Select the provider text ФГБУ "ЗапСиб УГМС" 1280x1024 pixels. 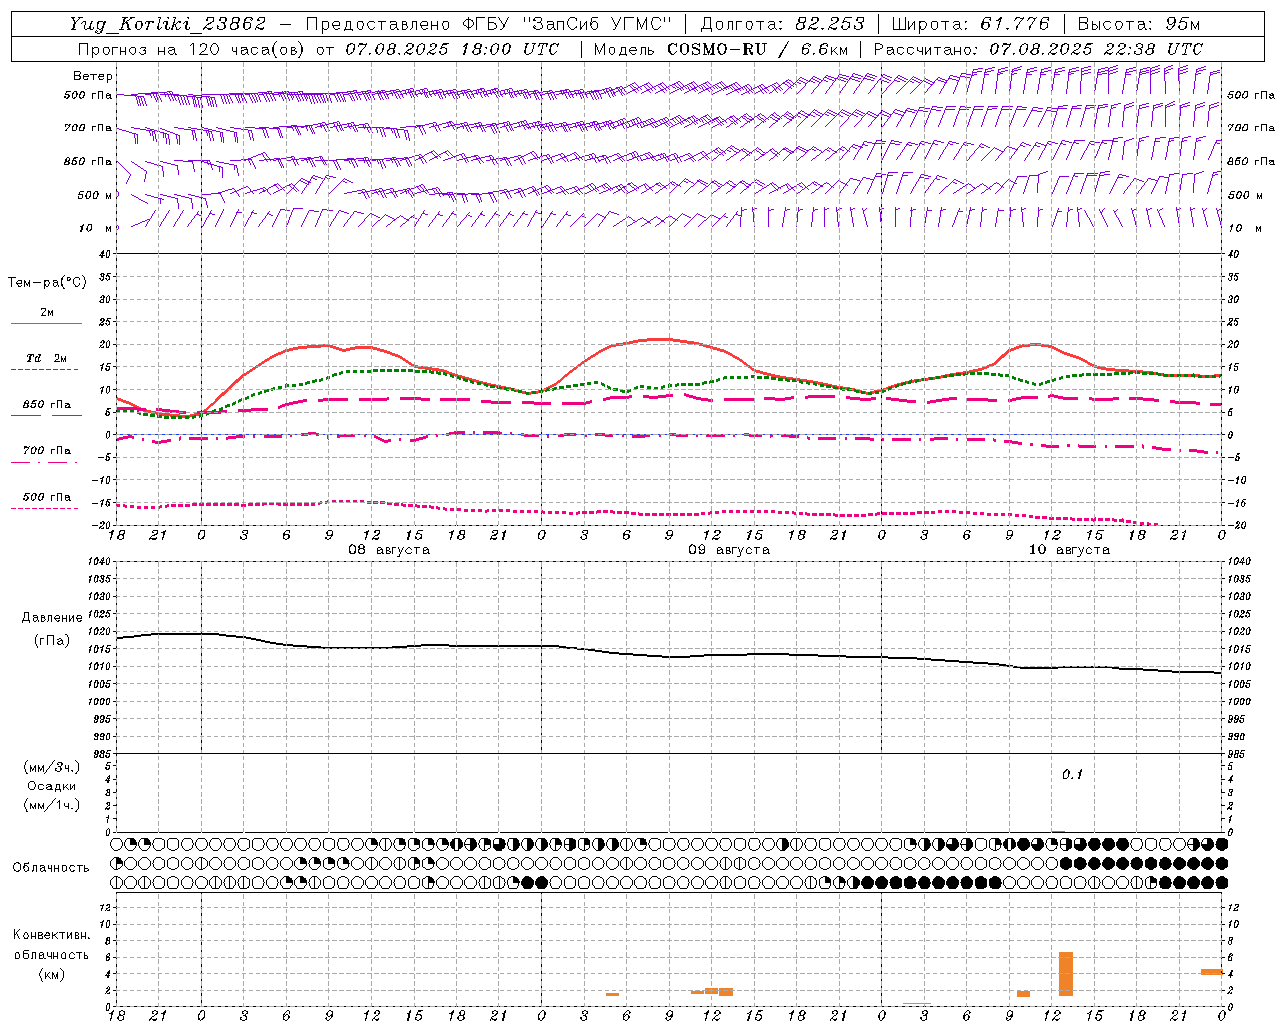567,24
